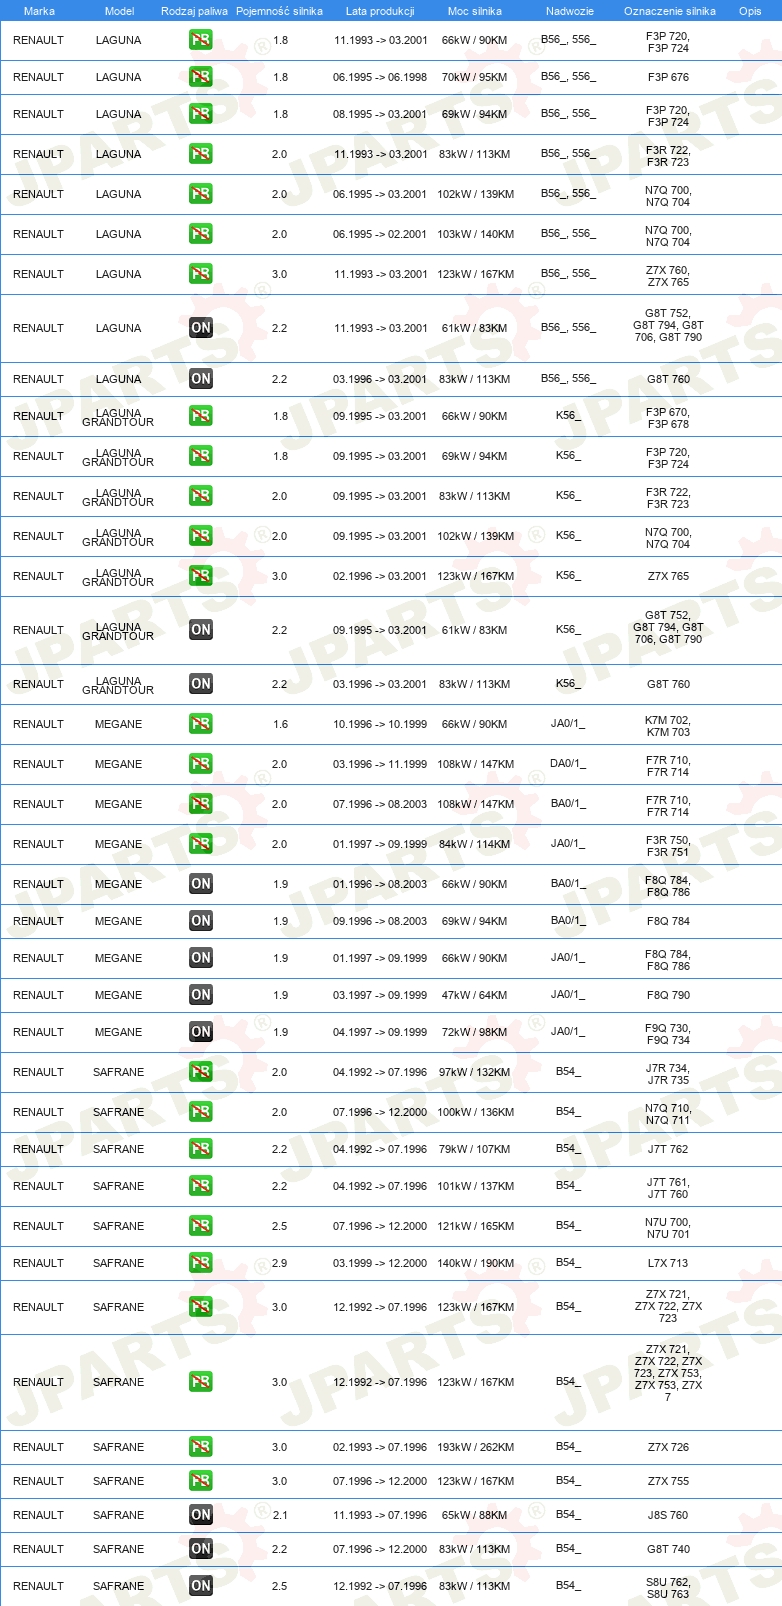Click the Moc silnika column header

(x=475, y=11)
